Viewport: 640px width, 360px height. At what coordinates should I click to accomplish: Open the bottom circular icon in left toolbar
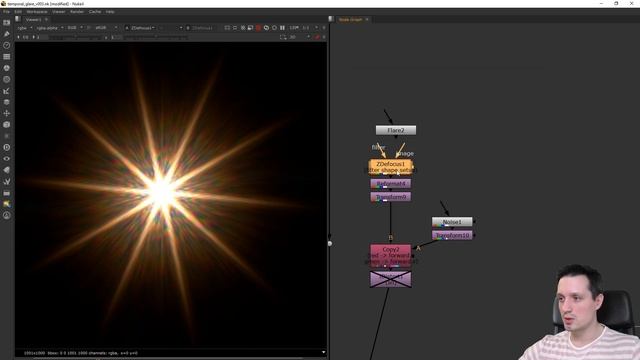tap(7, 215)
